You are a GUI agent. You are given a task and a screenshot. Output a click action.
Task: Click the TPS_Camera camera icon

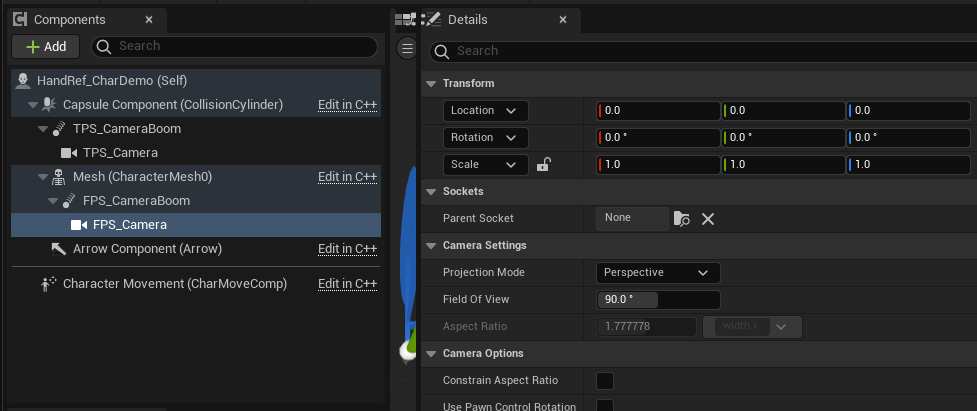coord(69,153)
